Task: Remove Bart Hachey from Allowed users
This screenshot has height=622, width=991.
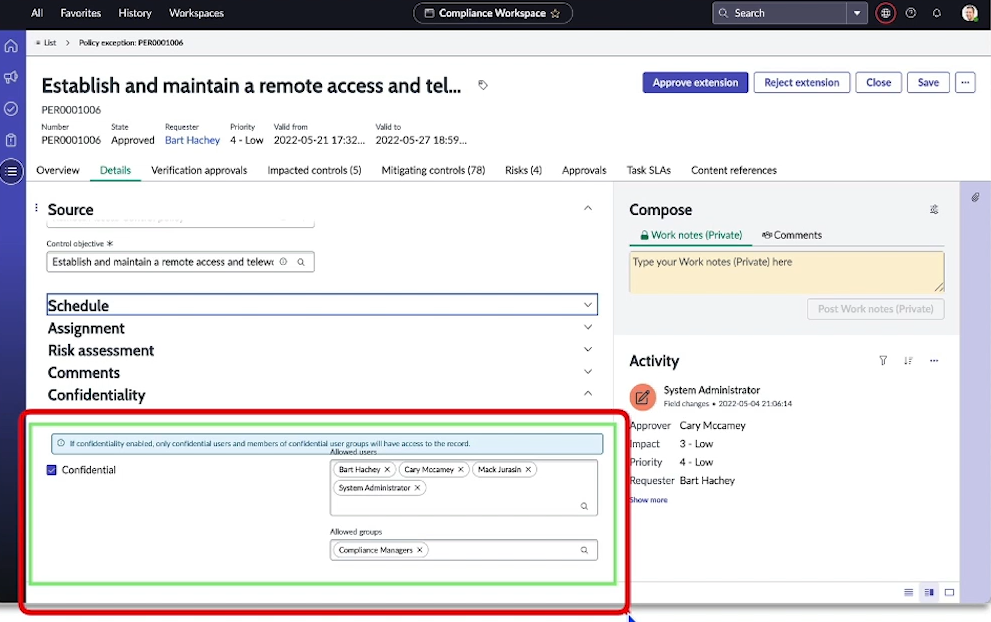Action: tap(388, 469)
